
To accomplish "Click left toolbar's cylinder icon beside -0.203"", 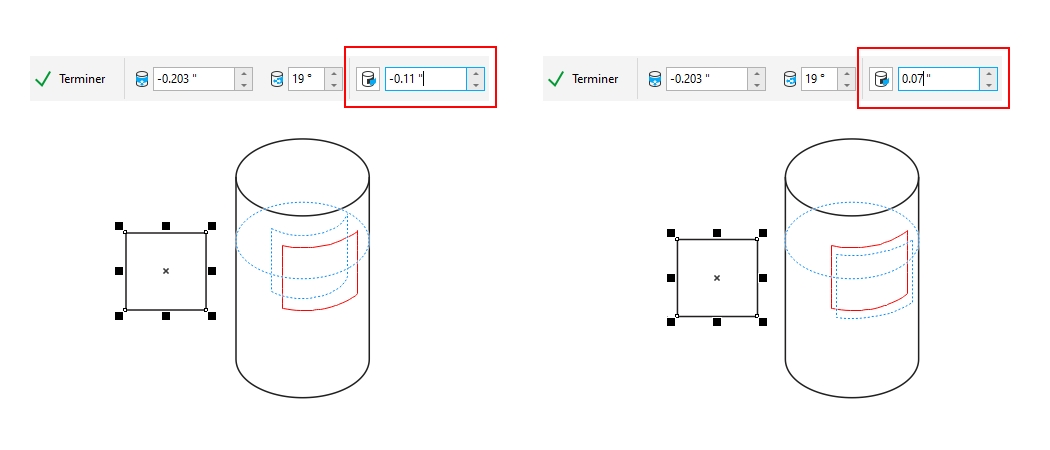I will [x=141, y=79].
